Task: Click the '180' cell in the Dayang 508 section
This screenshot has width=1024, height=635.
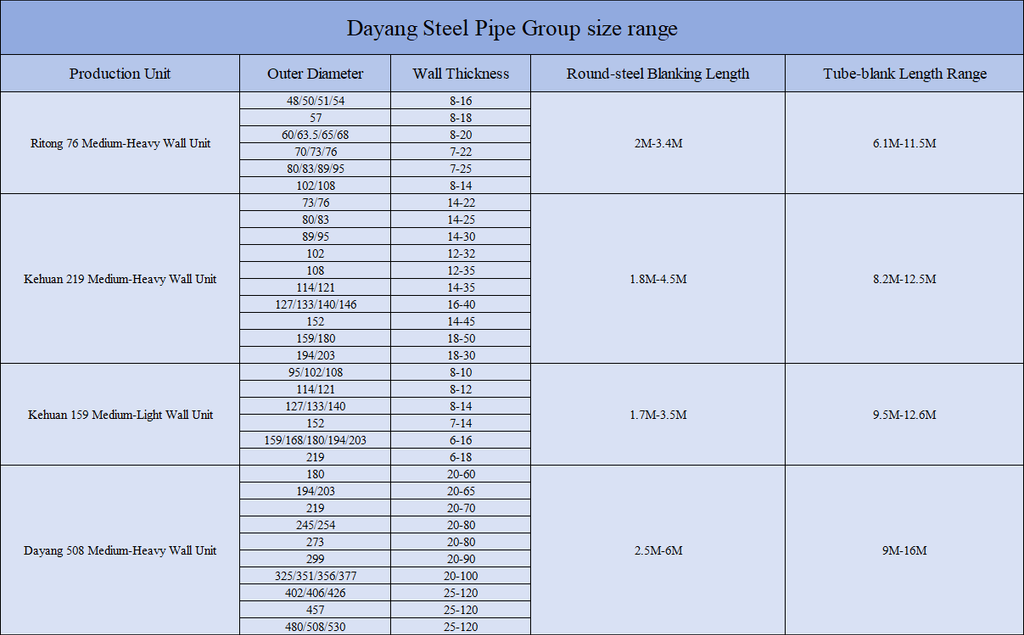Action: click(315, 474)
